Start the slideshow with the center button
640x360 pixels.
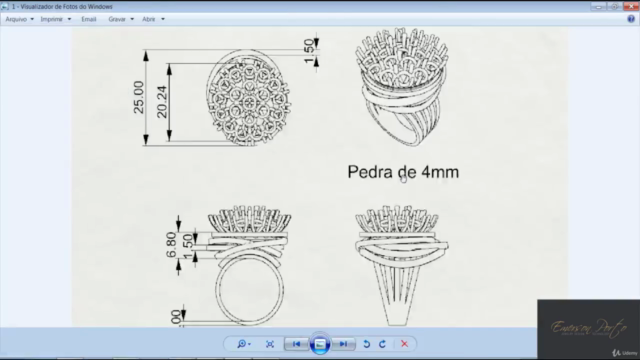320,344
